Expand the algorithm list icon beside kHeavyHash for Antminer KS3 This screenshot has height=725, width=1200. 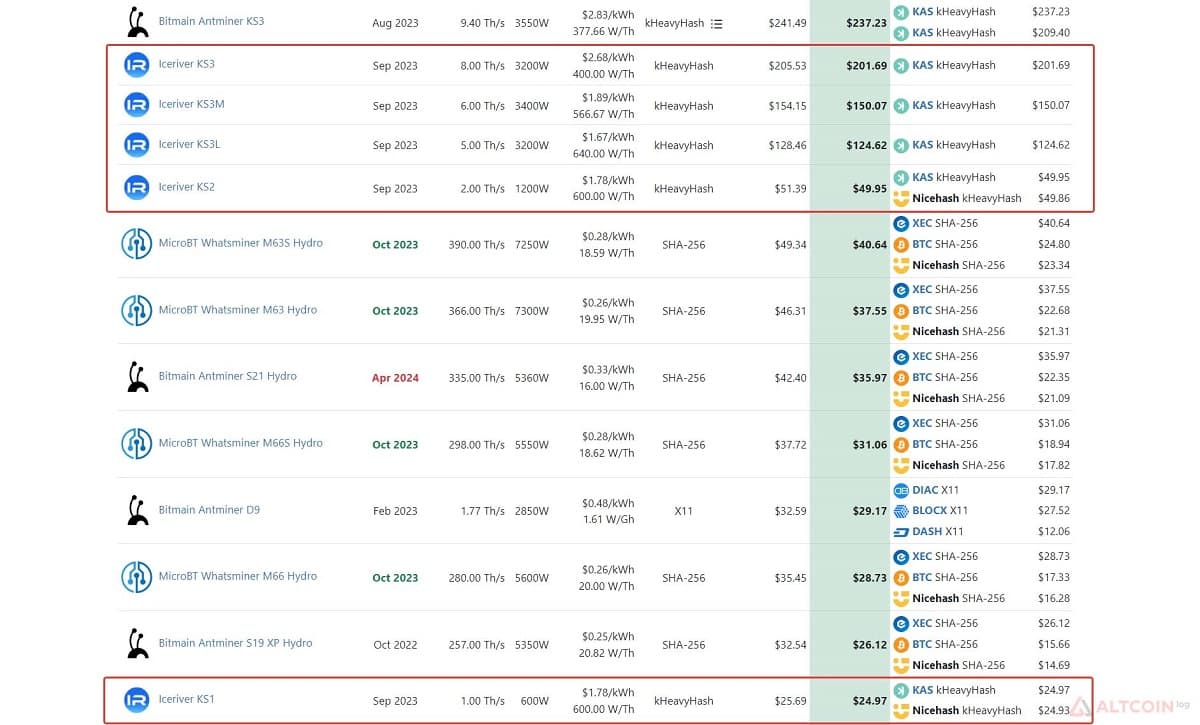pyautogui.click(x=717, y=23)
